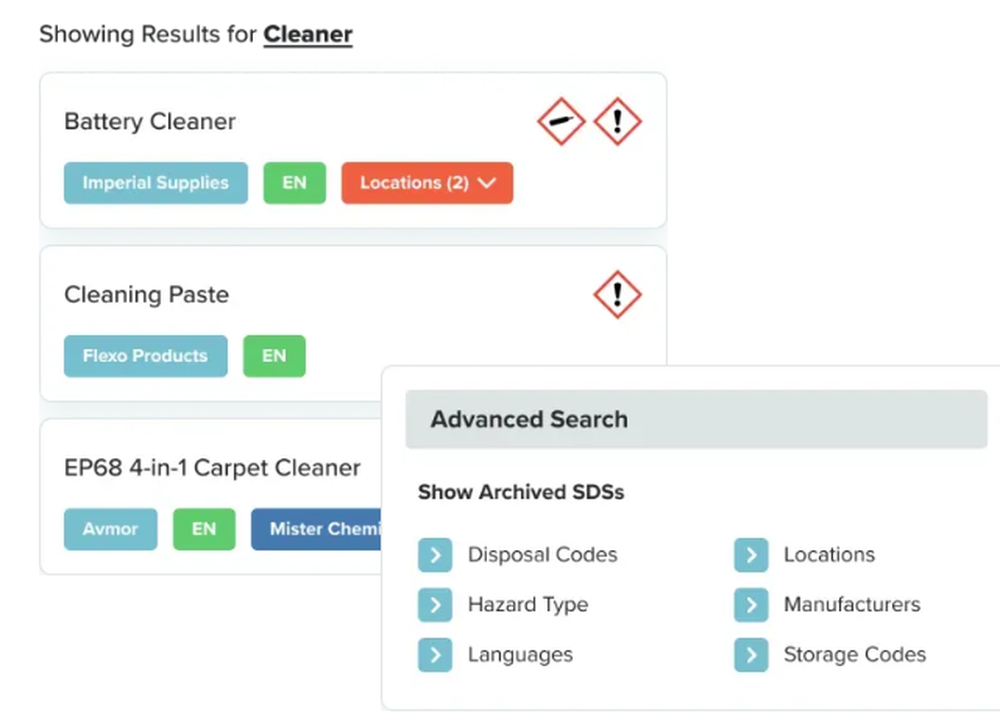The width and height of the screenshot is (1000, 714).
Task: Click the Disposal Codes chevron icon
Action: pos(435,554)
